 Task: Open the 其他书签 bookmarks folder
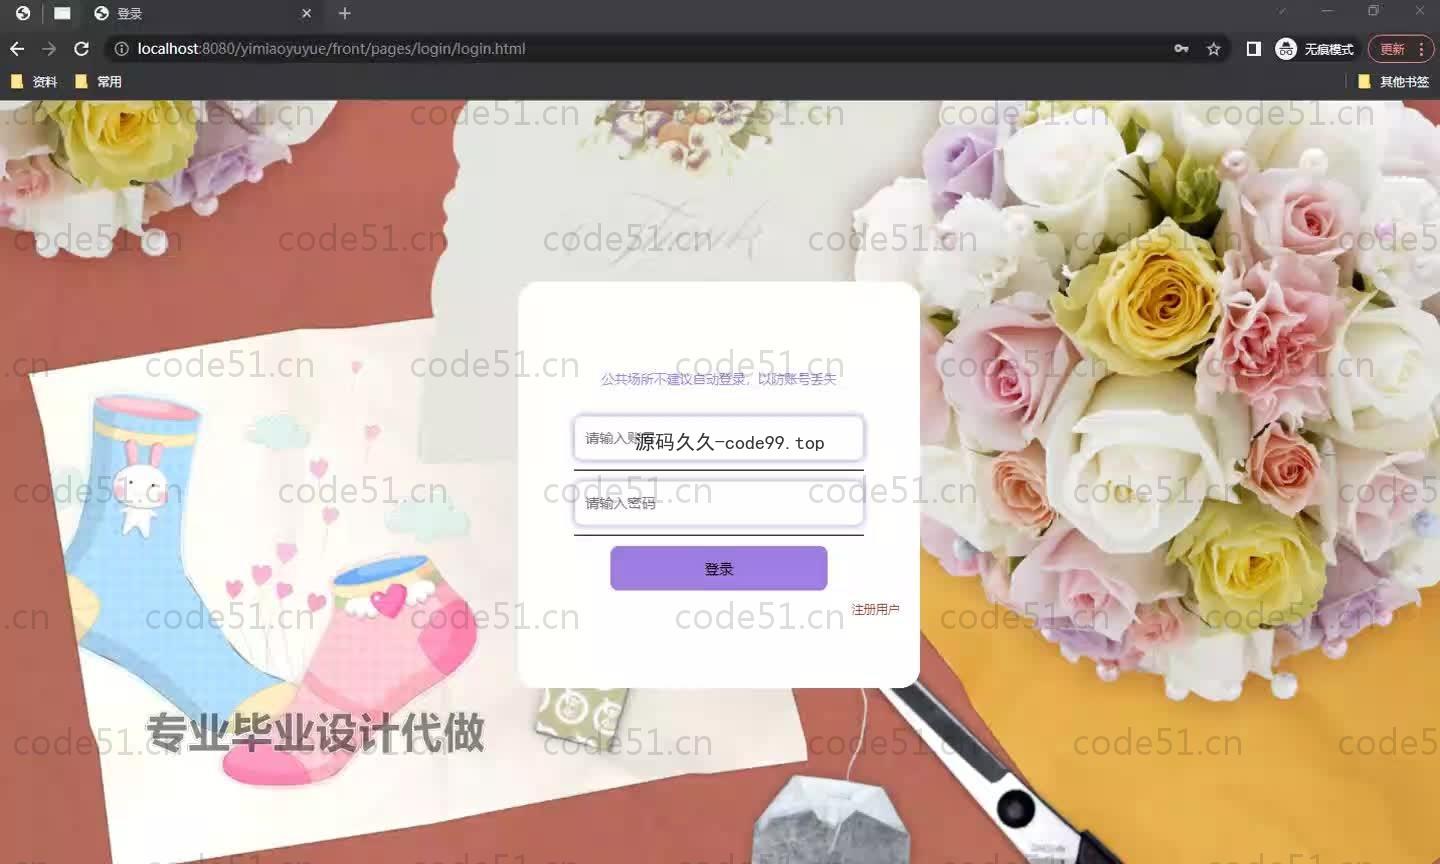coord(1394,82)
